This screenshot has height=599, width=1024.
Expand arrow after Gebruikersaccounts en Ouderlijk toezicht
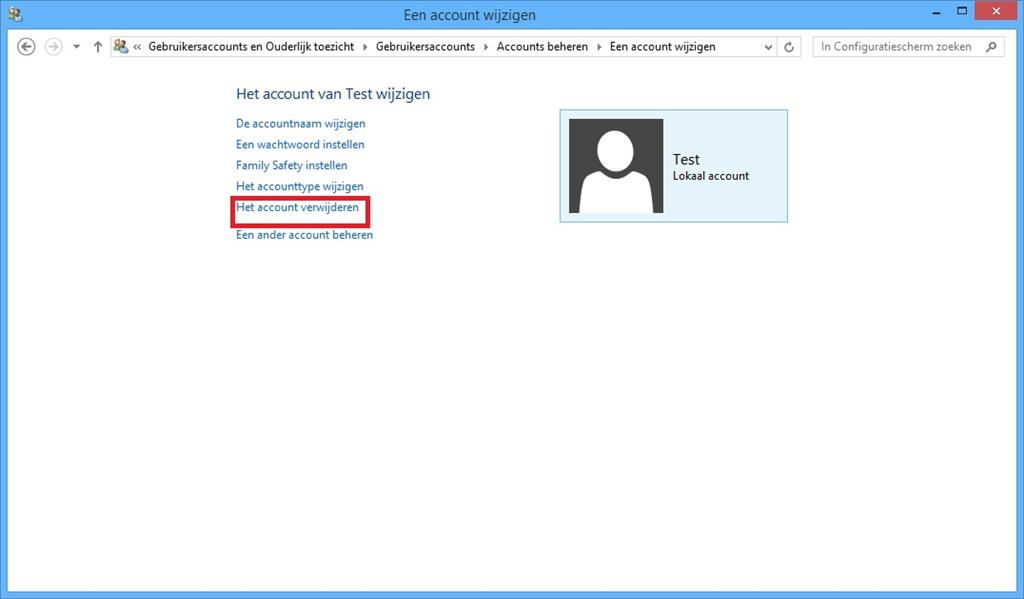click(365, 47)
